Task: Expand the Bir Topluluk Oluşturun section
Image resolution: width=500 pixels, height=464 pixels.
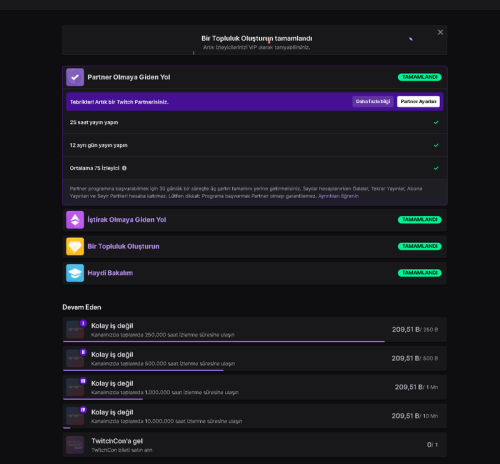Action: point(255,246)
